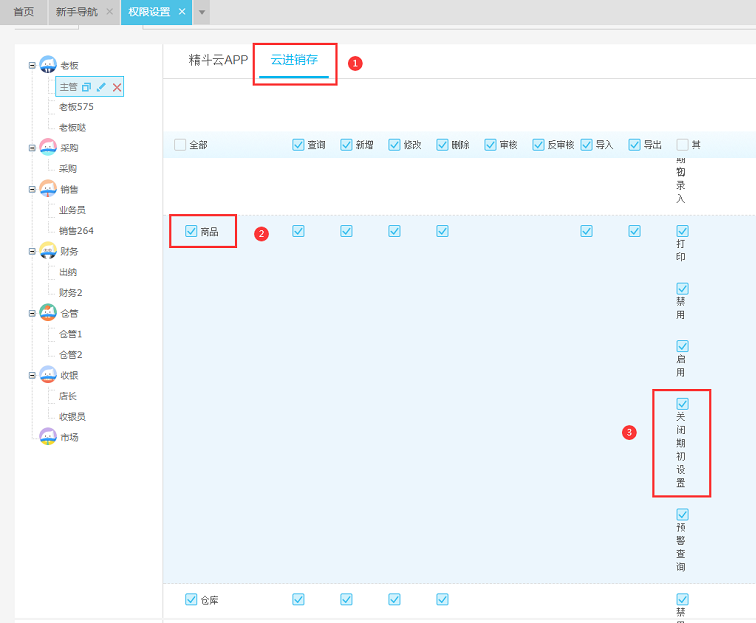This screenshot has height=623, width=756.
Task: Toggle the 其 header checkbox
Action: (x=682, y=145)
